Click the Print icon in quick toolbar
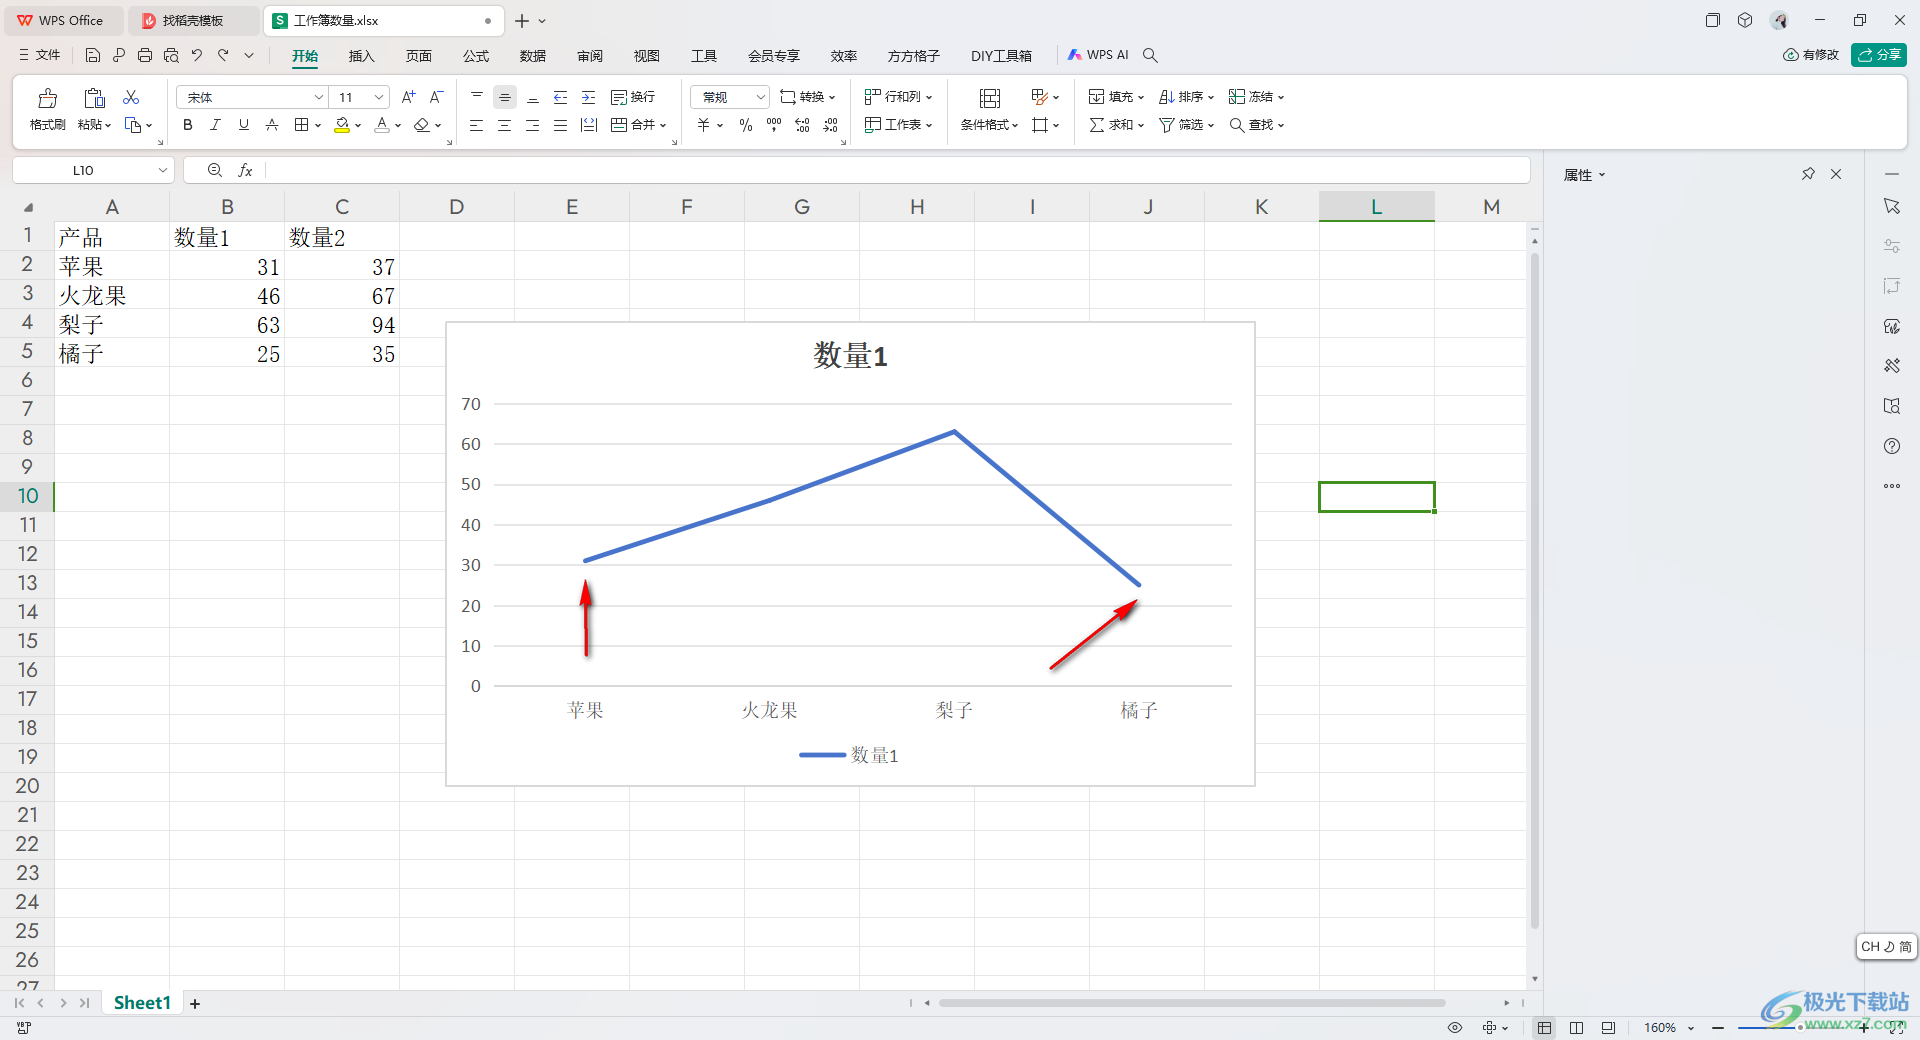The height and width of the screenshot is (1040, 1920). click(145, 55)
